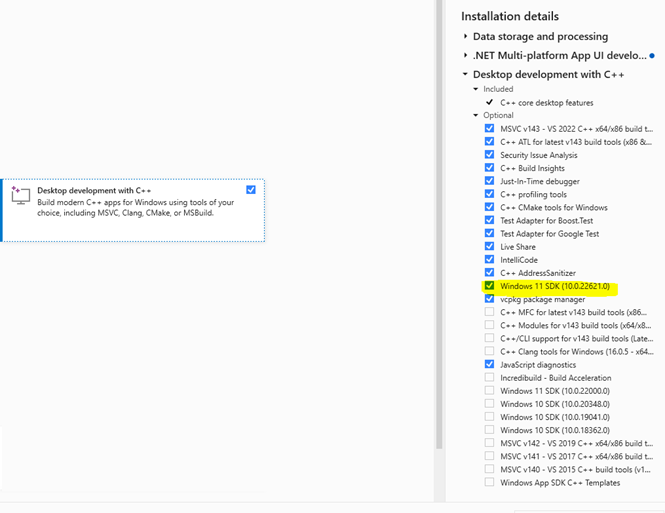
Task: Enable Incredibuild - Build Acceleration
Action: pos(489,377)
